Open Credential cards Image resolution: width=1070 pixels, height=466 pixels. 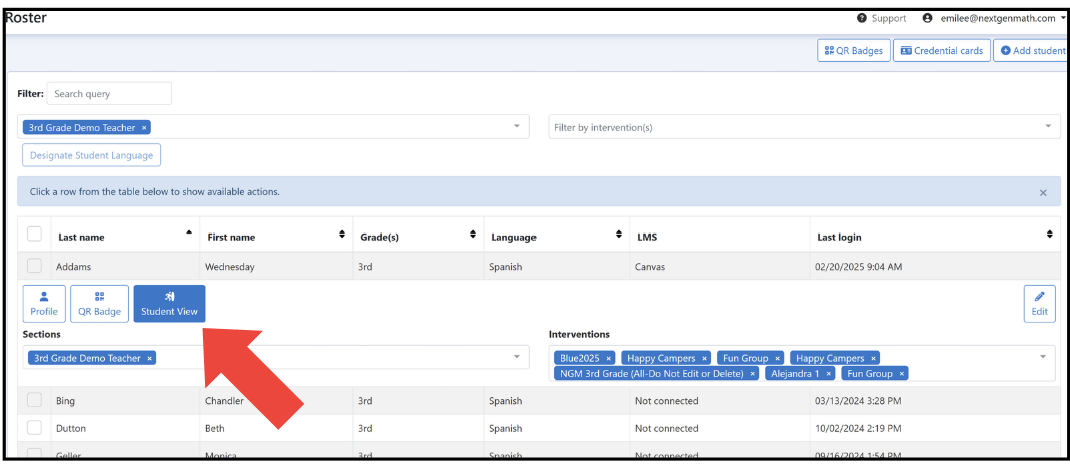point(942,50)
